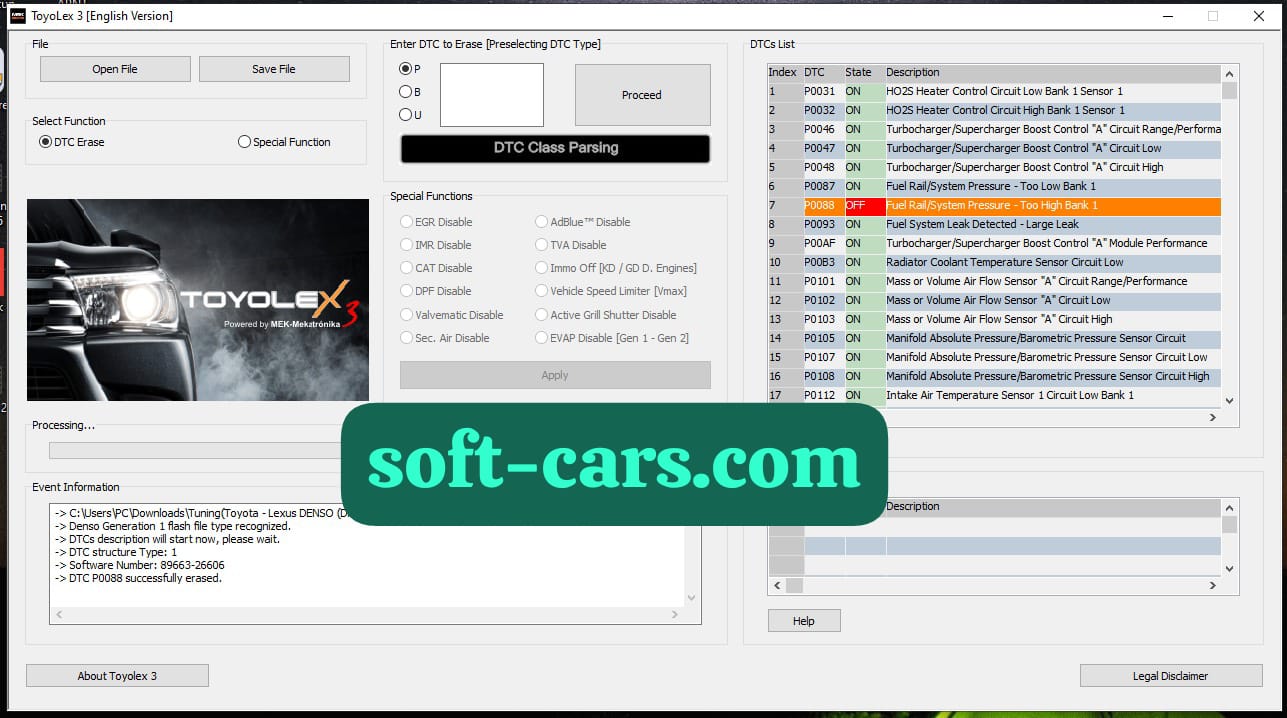This screenshot has height=718, width=1287.
Task: Select the P00AF DTC row
Action: click(994, 243)
